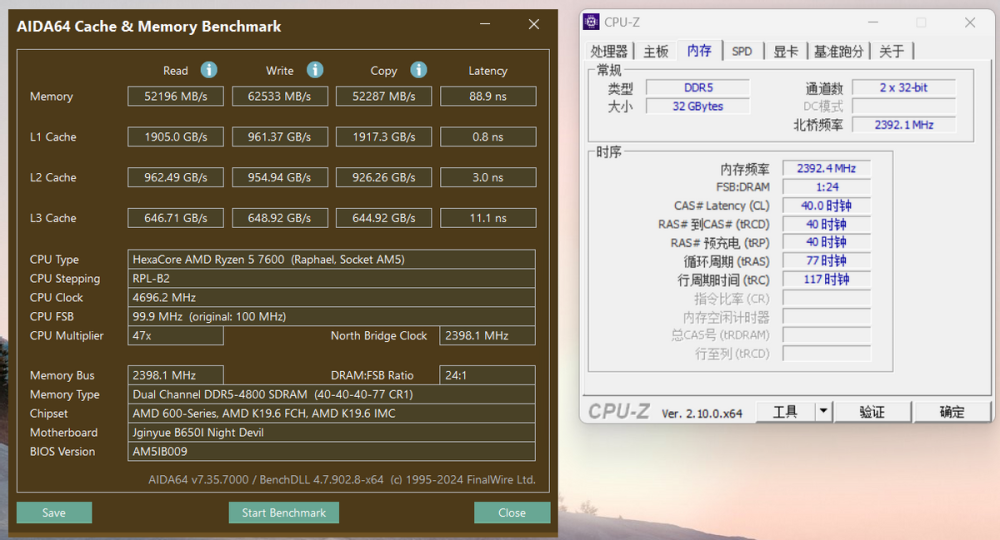Click the Copy info icon in AIDA64
Screen dimensions: 1000x540
click(x=418, y=69)
